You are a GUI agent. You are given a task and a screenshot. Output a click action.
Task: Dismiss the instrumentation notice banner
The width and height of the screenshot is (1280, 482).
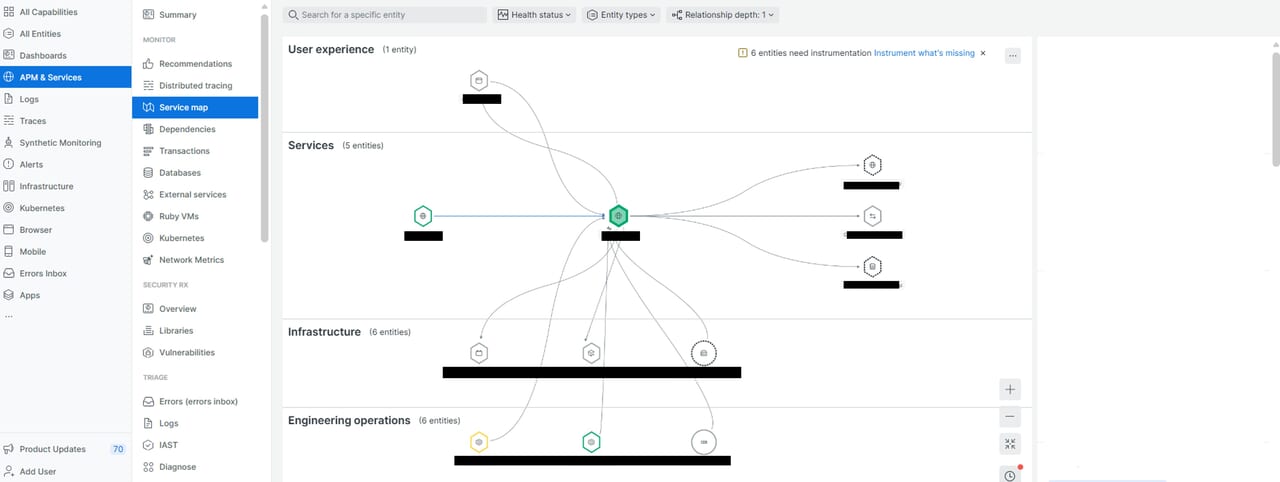pos(982,53)
